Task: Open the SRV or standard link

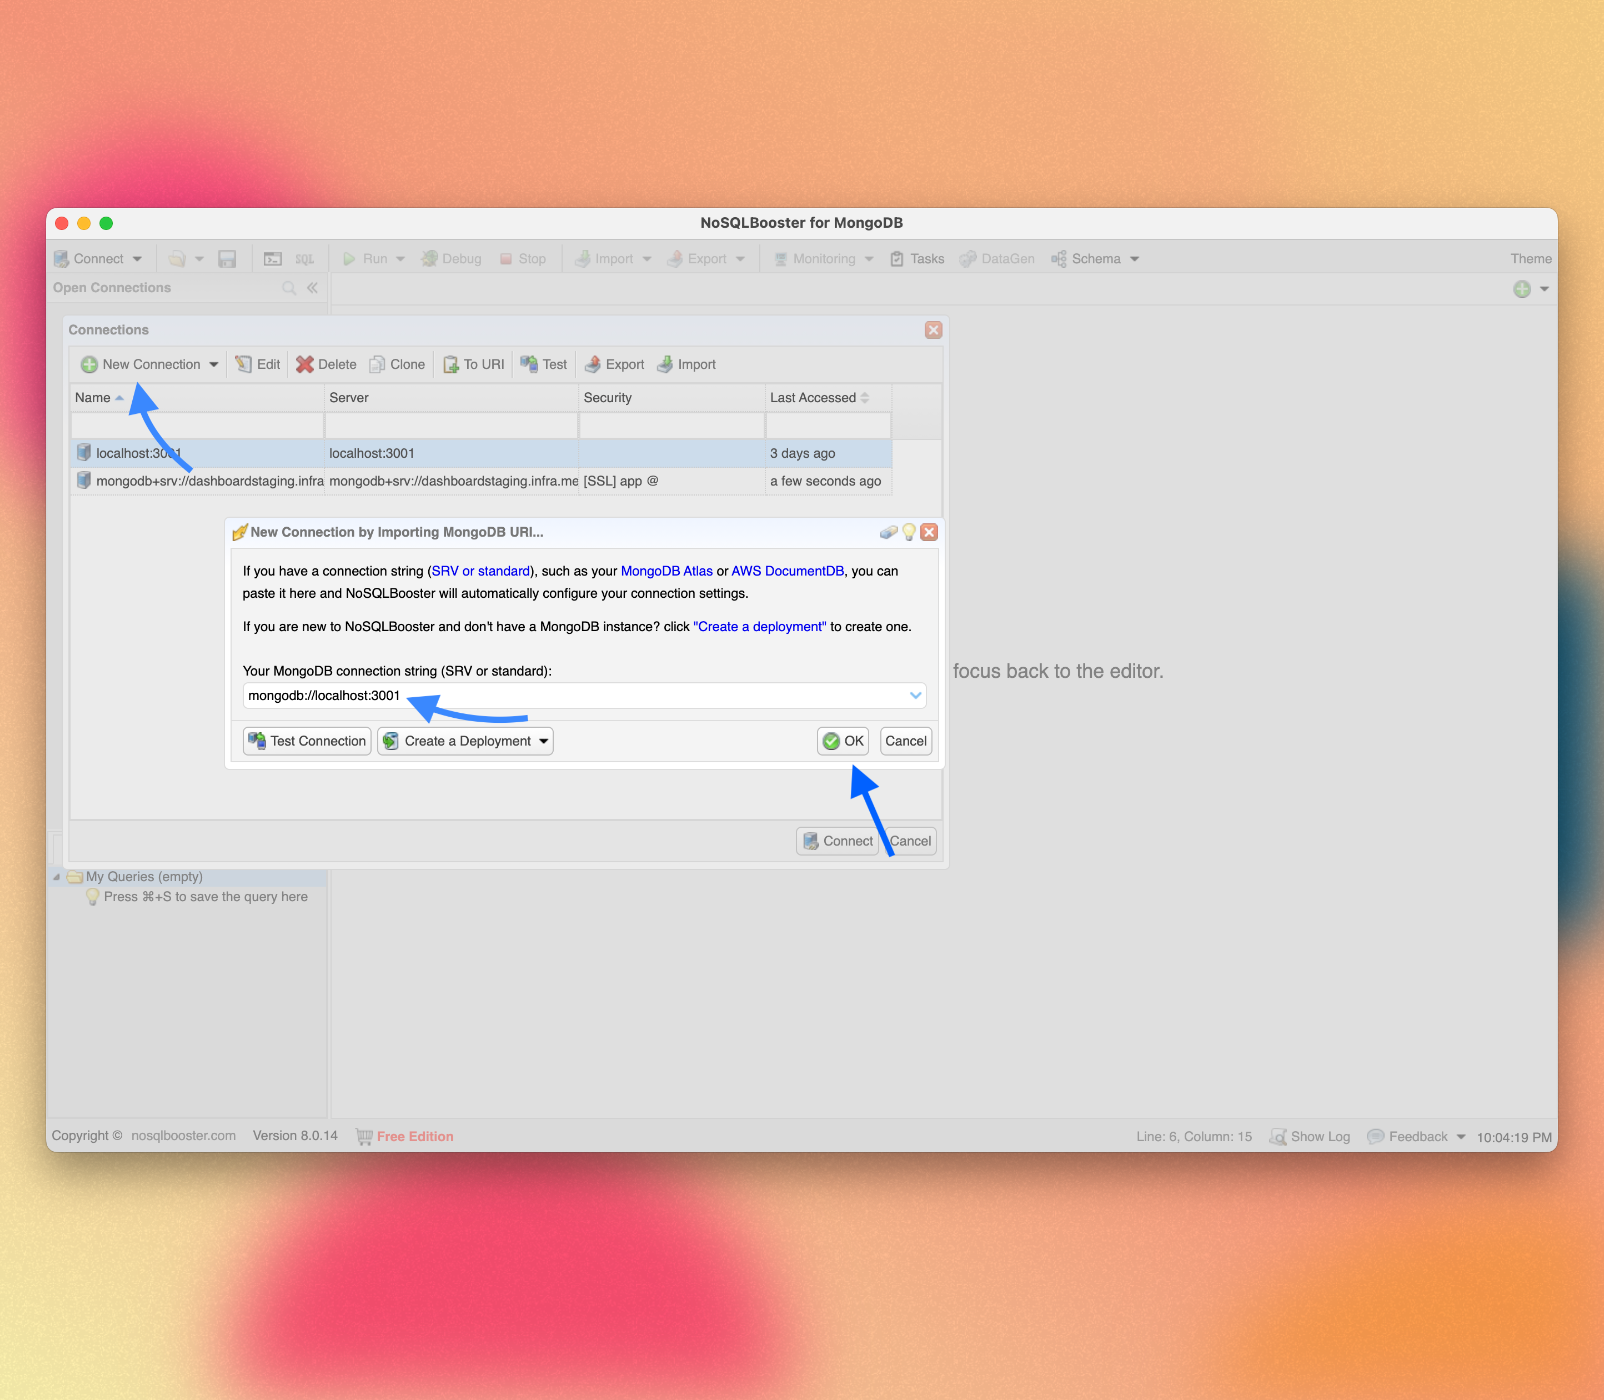Action: point(481,571)
